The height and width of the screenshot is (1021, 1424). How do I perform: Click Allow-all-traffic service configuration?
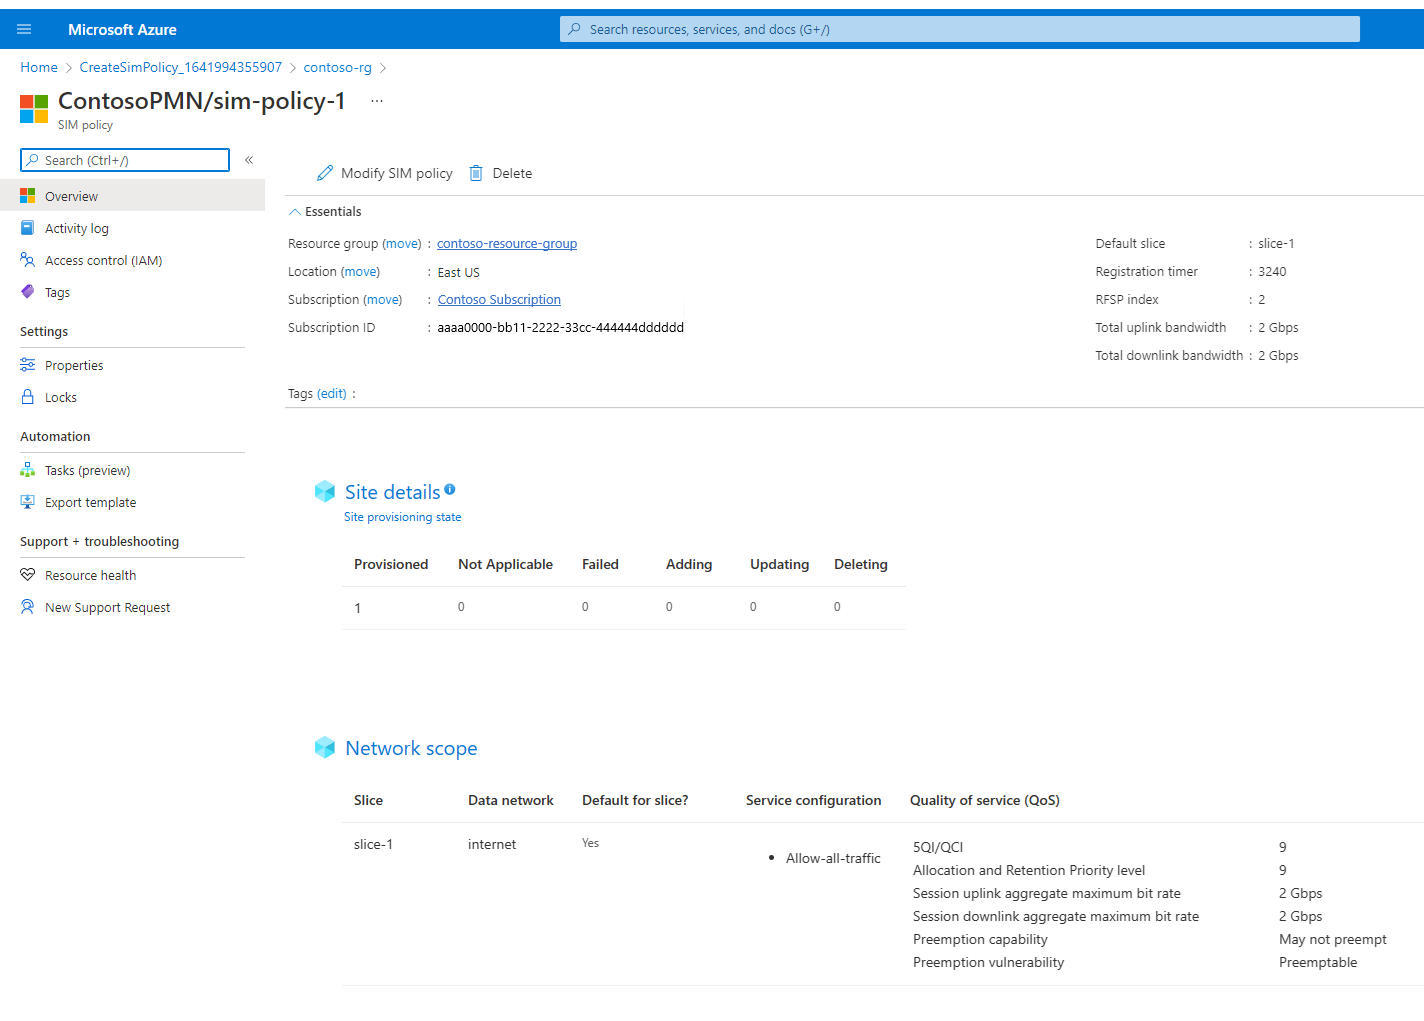[x=833, y=858]
